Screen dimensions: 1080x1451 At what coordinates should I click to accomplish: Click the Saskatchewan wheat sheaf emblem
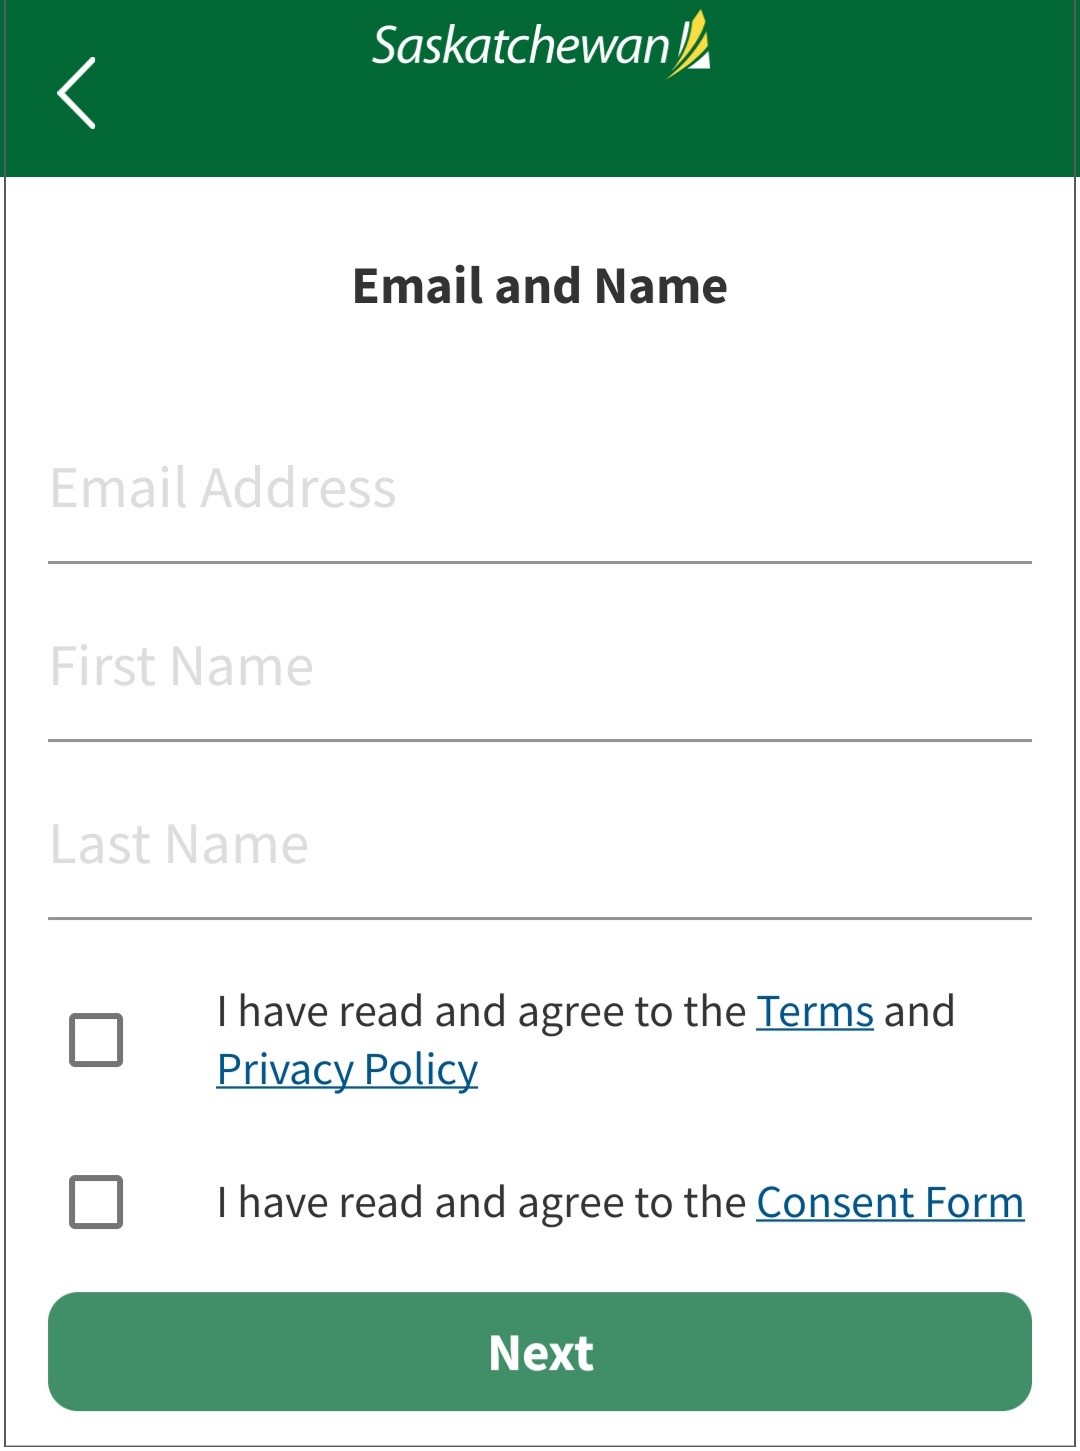[x=691, y=45]
